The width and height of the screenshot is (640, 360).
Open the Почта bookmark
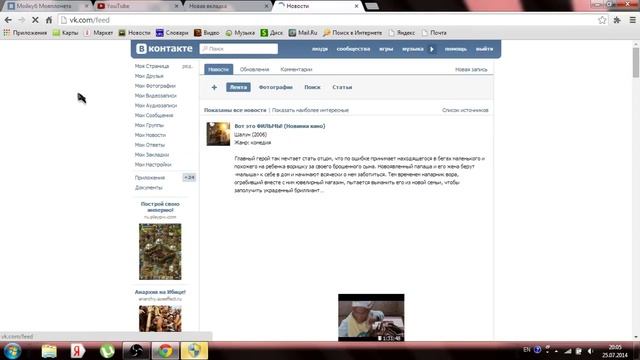pyautogui.click(x=434, y=33)
